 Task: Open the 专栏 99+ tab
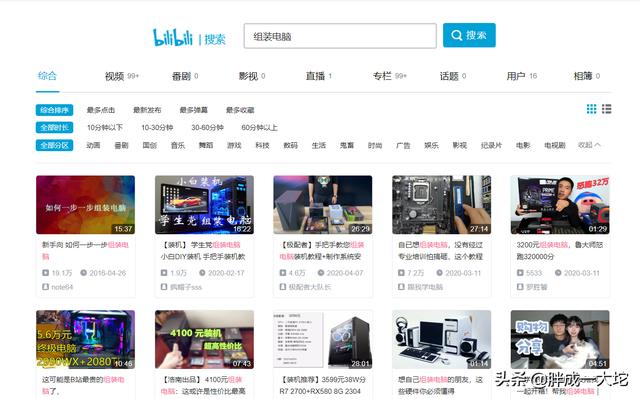click(389, 76)
